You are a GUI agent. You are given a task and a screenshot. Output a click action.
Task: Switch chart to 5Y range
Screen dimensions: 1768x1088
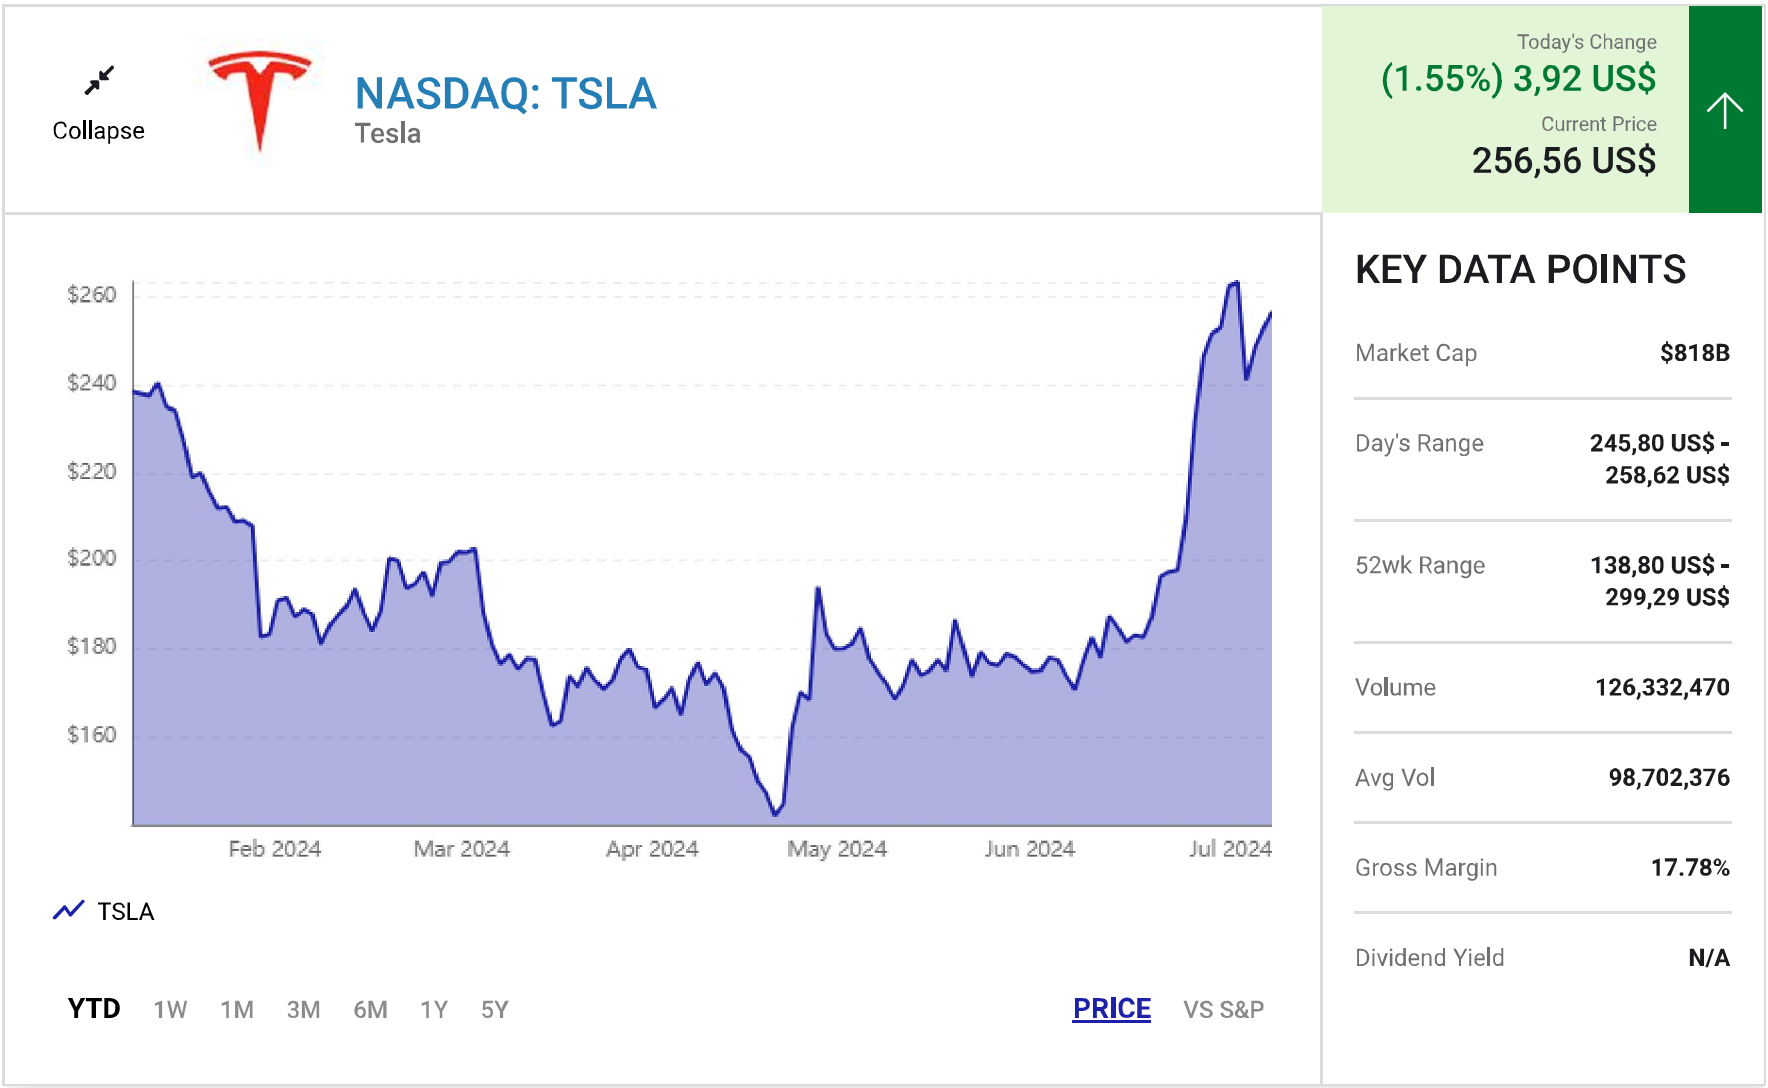495,1010
